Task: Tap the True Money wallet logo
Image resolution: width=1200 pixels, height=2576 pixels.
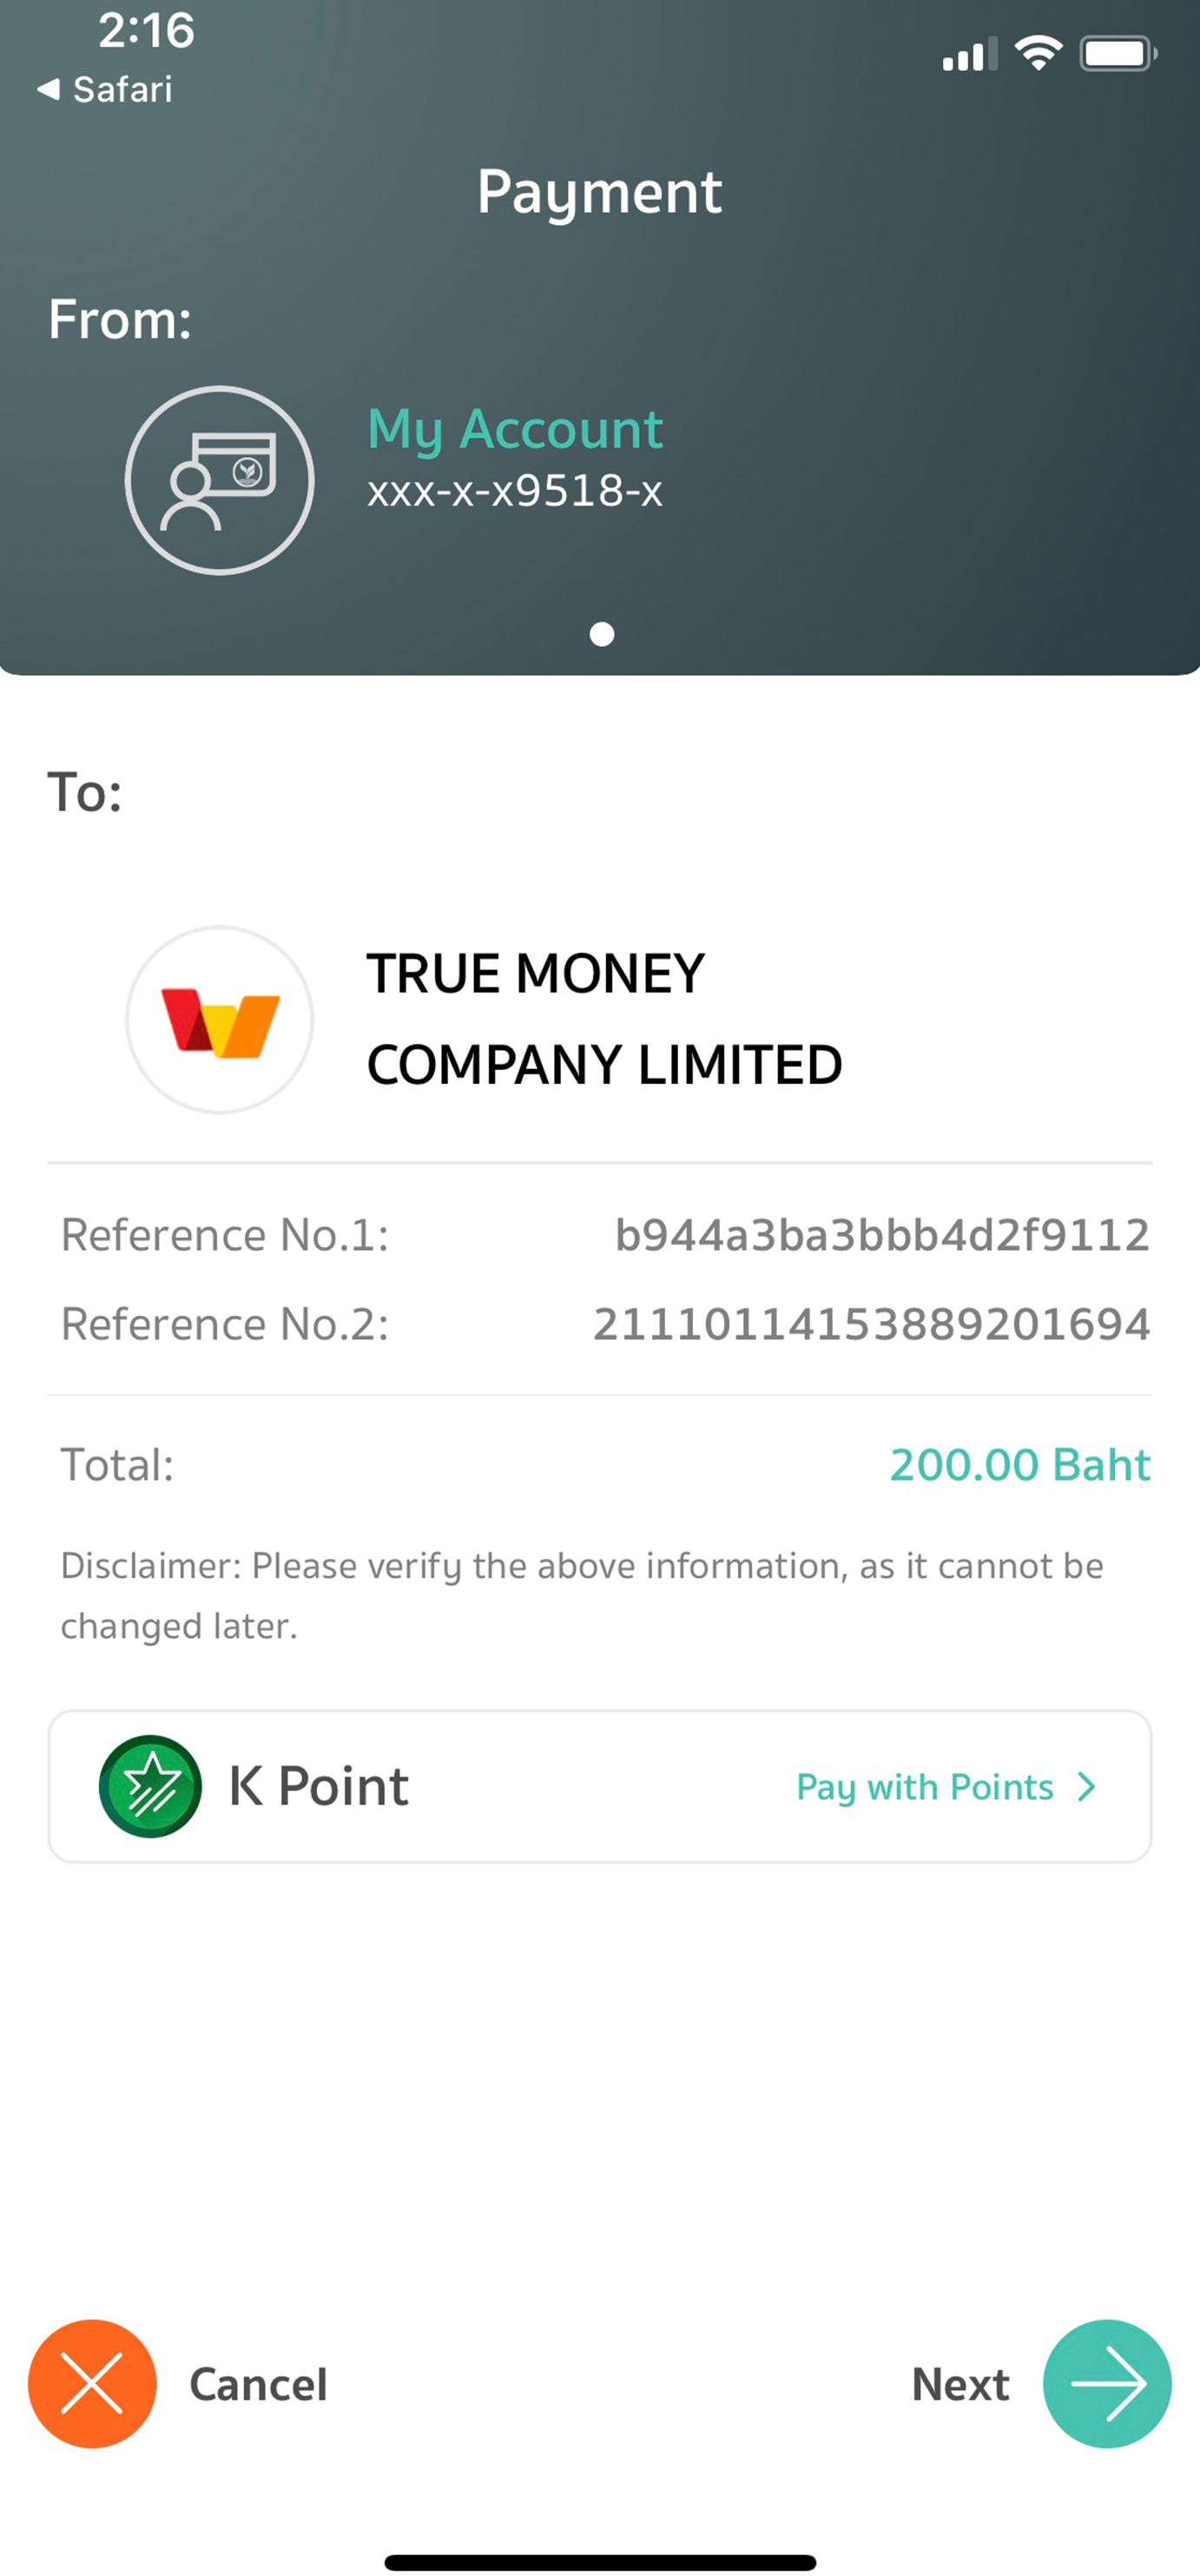Action: (220, 1020)
